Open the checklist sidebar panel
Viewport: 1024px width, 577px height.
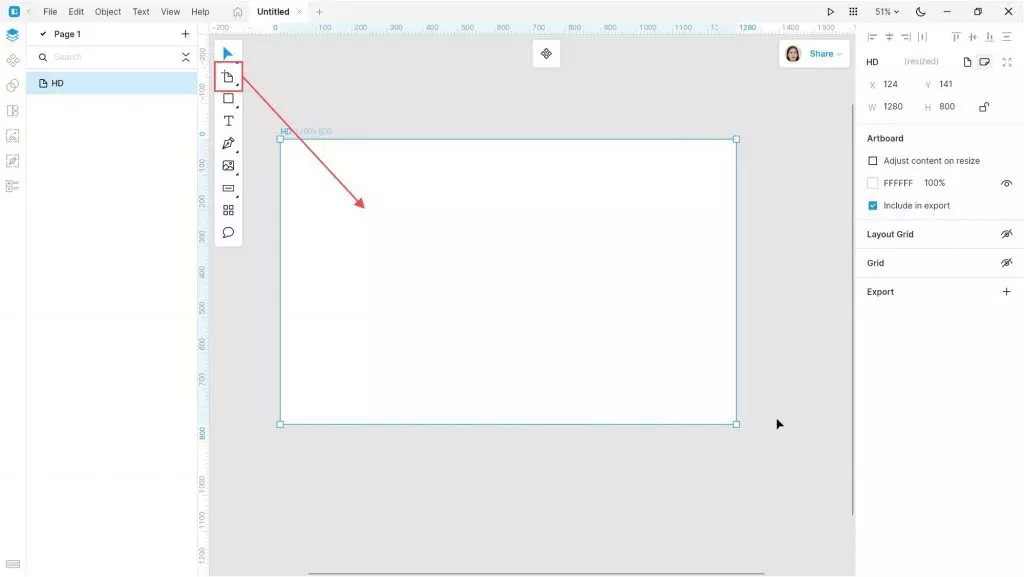point(12,186)
